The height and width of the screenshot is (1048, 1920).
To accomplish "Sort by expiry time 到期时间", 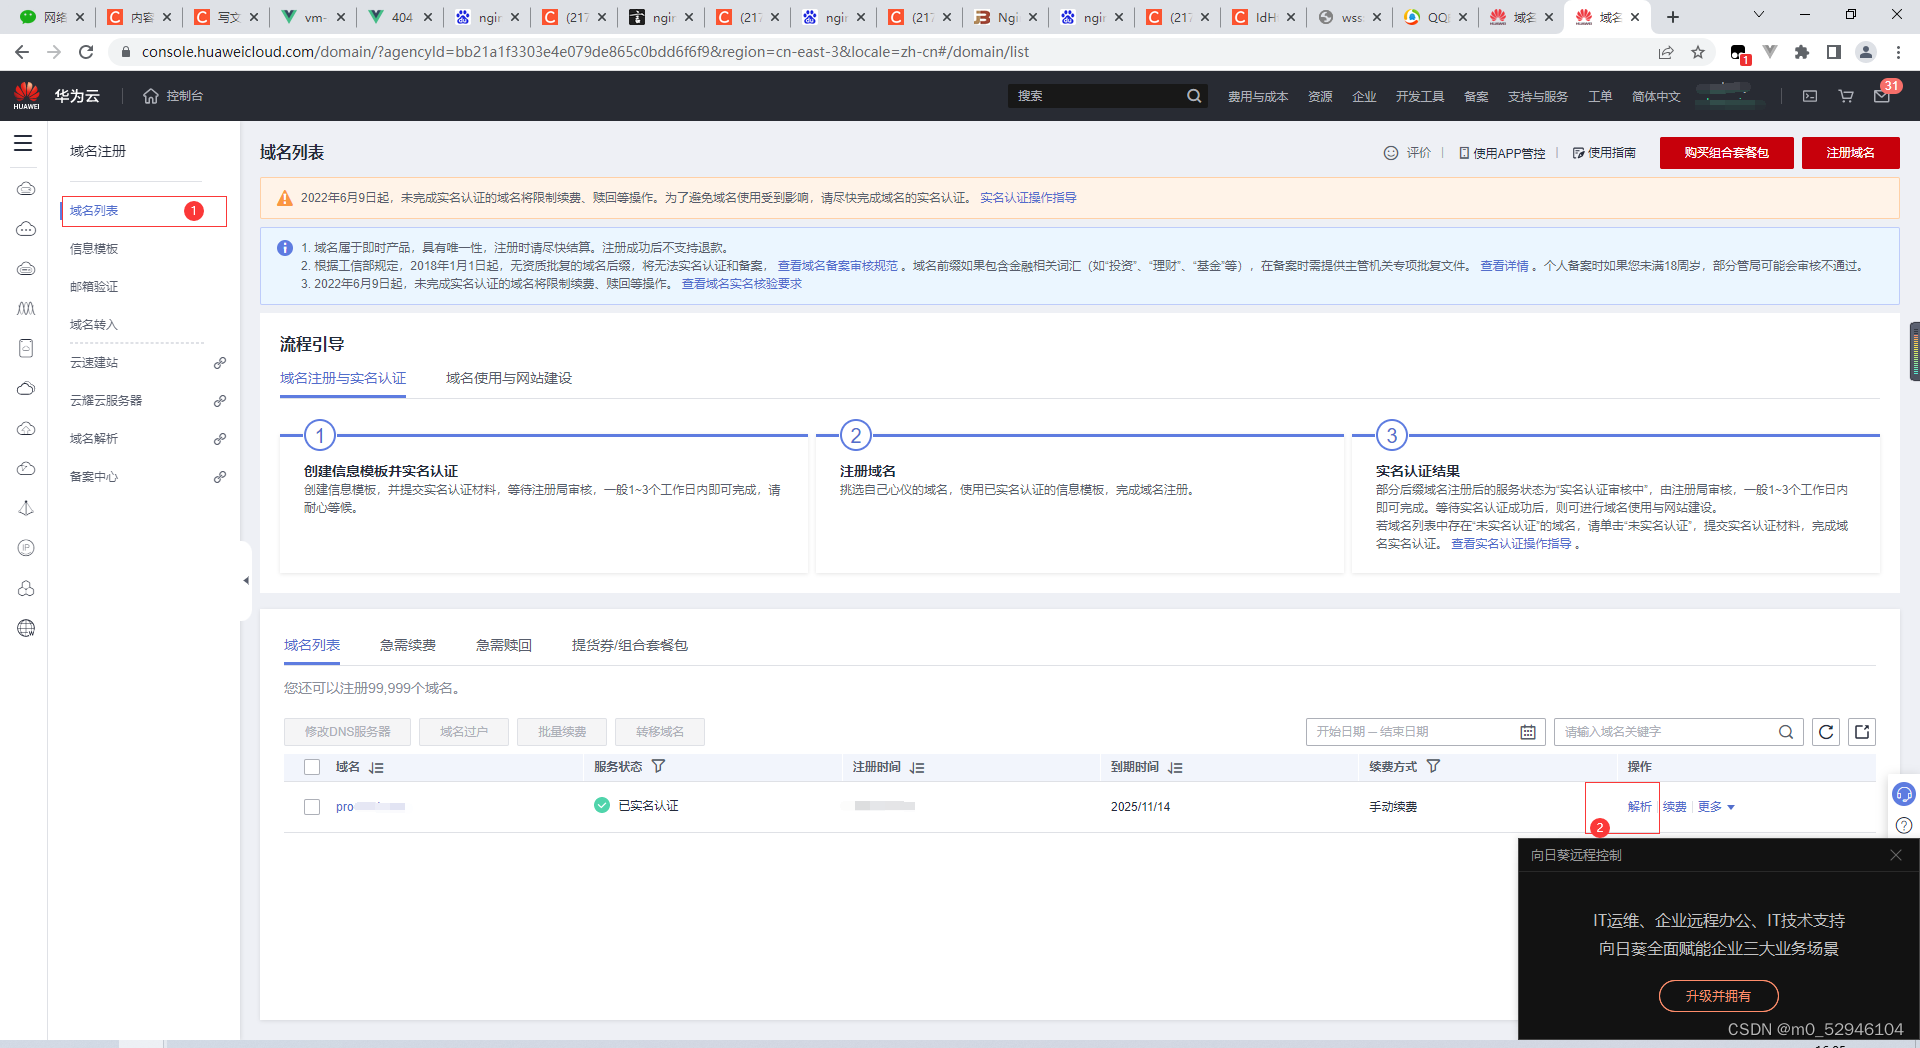I will (1175, 767).
